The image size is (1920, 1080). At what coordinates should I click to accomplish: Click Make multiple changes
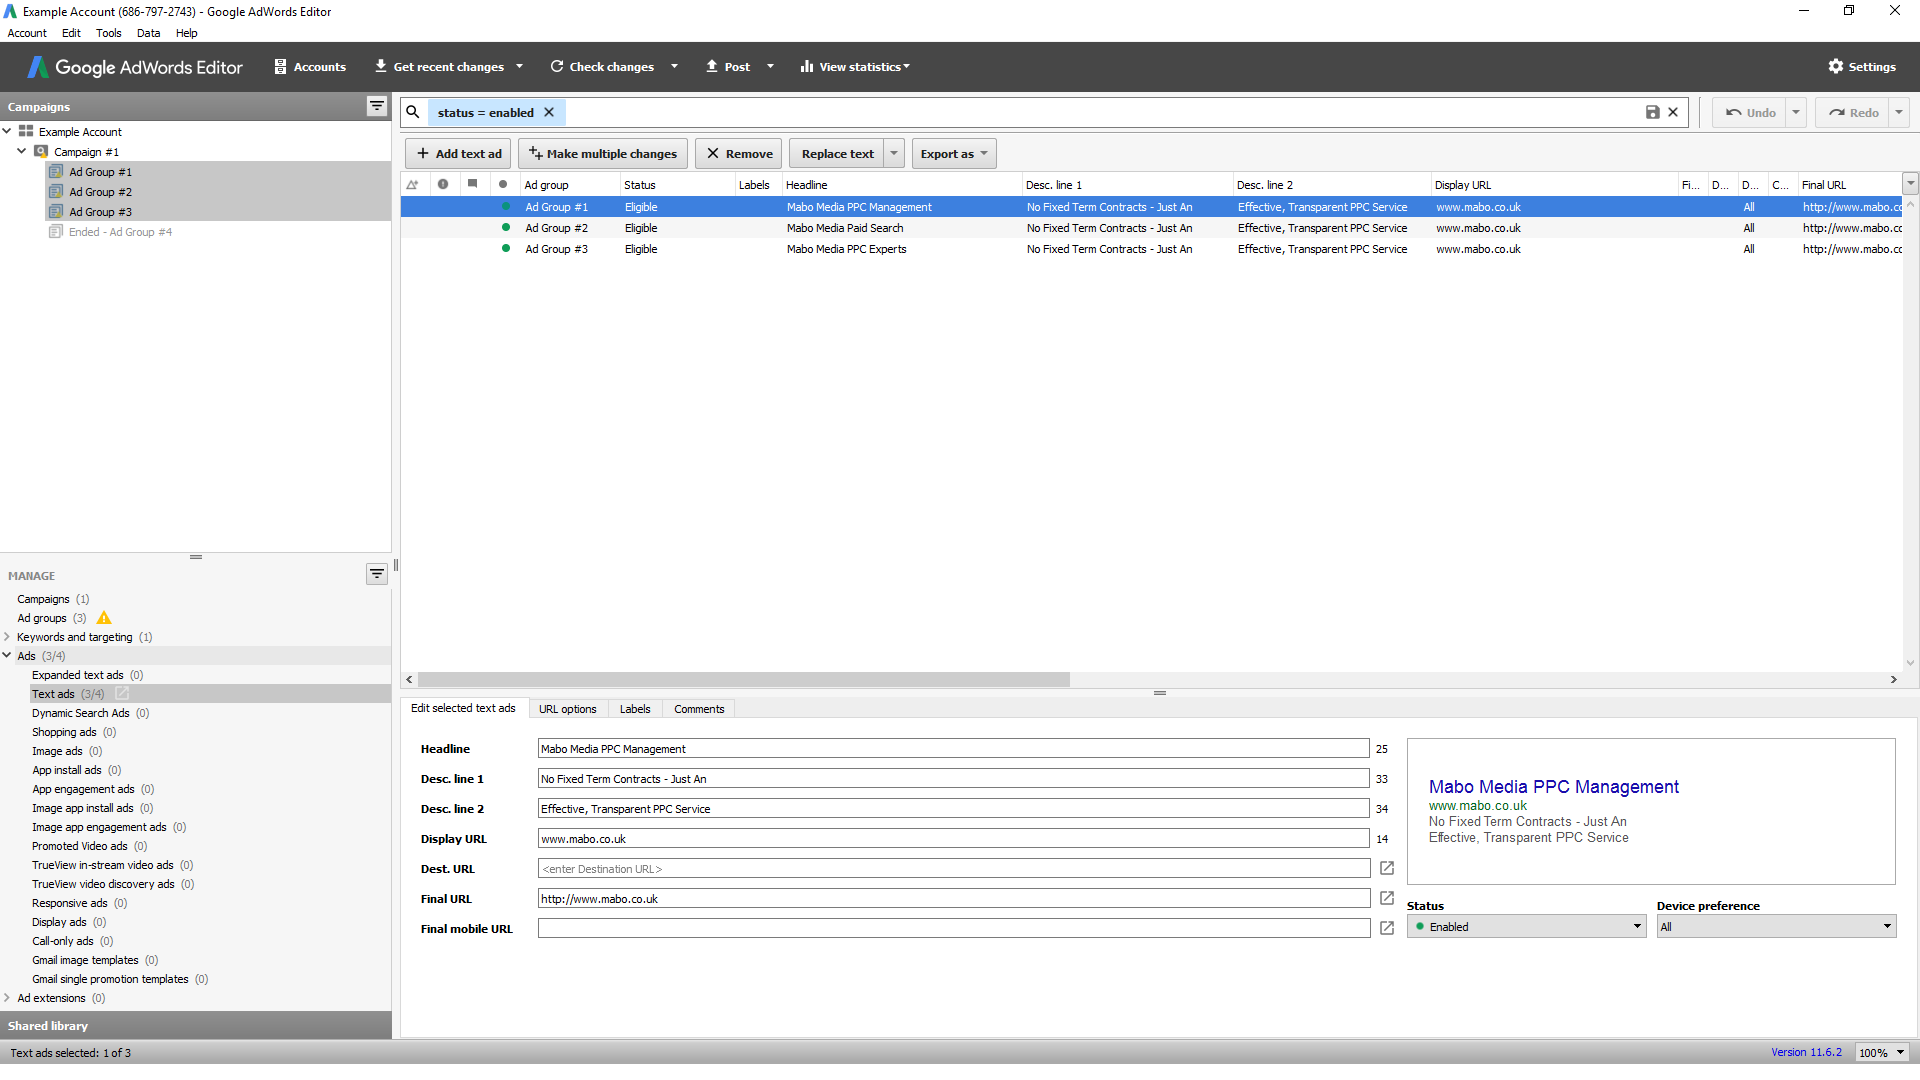click(603, 153)
